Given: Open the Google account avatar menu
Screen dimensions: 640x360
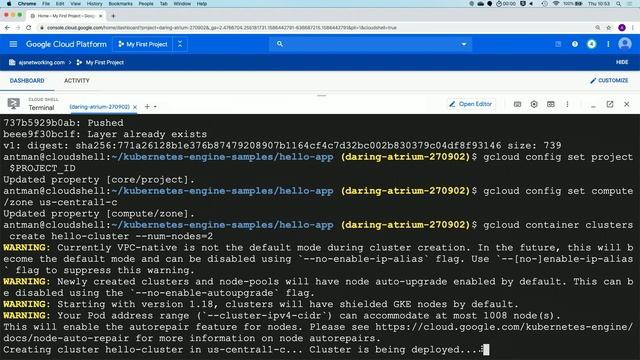Looking at the screenshot, I should pos(624,44).
